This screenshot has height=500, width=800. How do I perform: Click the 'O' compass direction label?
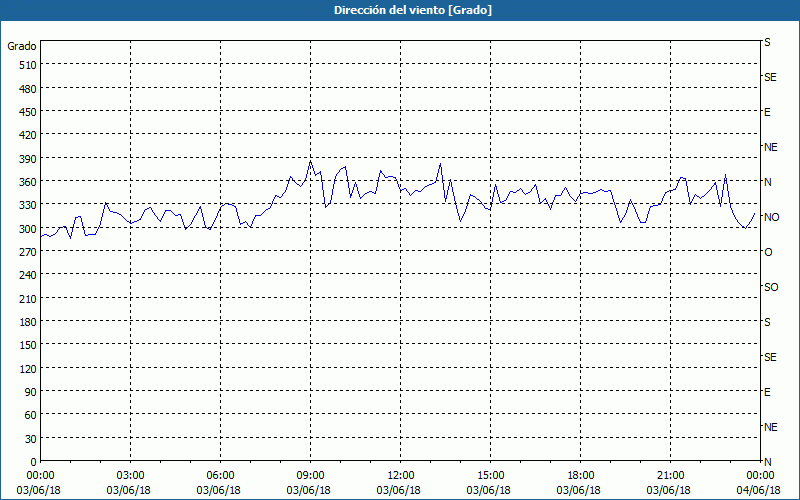click(768, 252)
